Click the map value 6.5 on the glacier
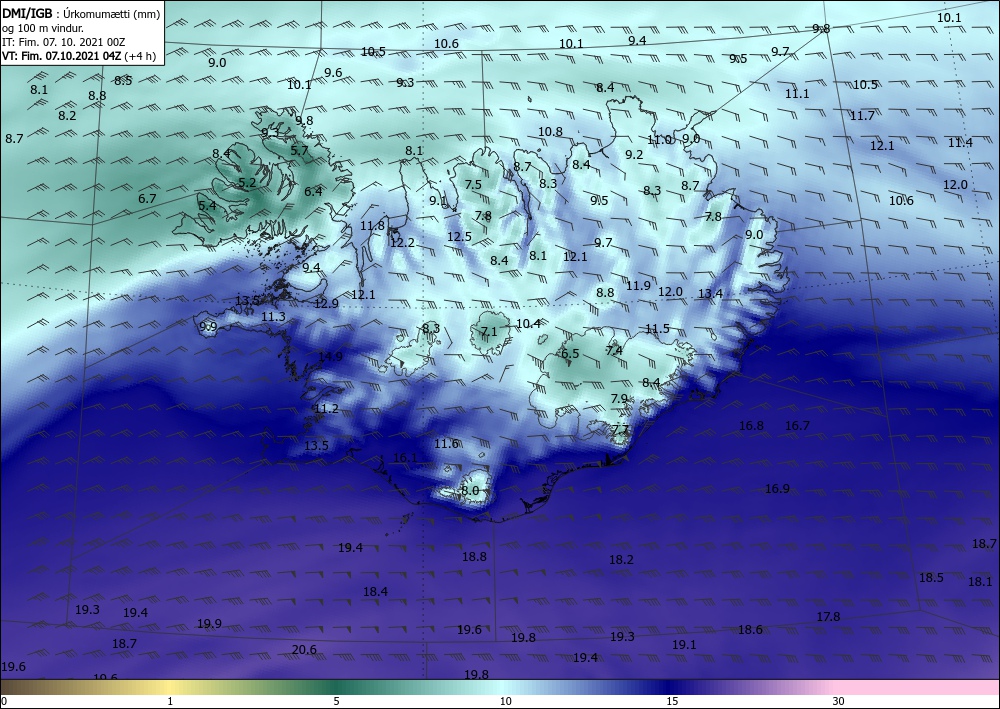The image size is (1000, 709). (570, 354)
